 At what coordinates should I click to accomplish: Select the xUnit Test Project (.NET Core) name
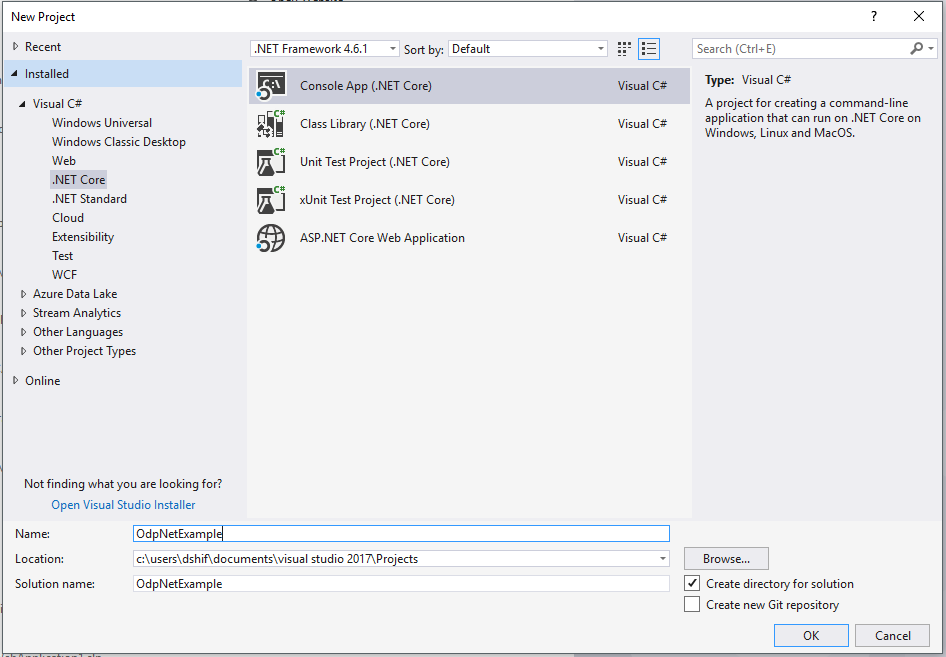pos(377,200)
